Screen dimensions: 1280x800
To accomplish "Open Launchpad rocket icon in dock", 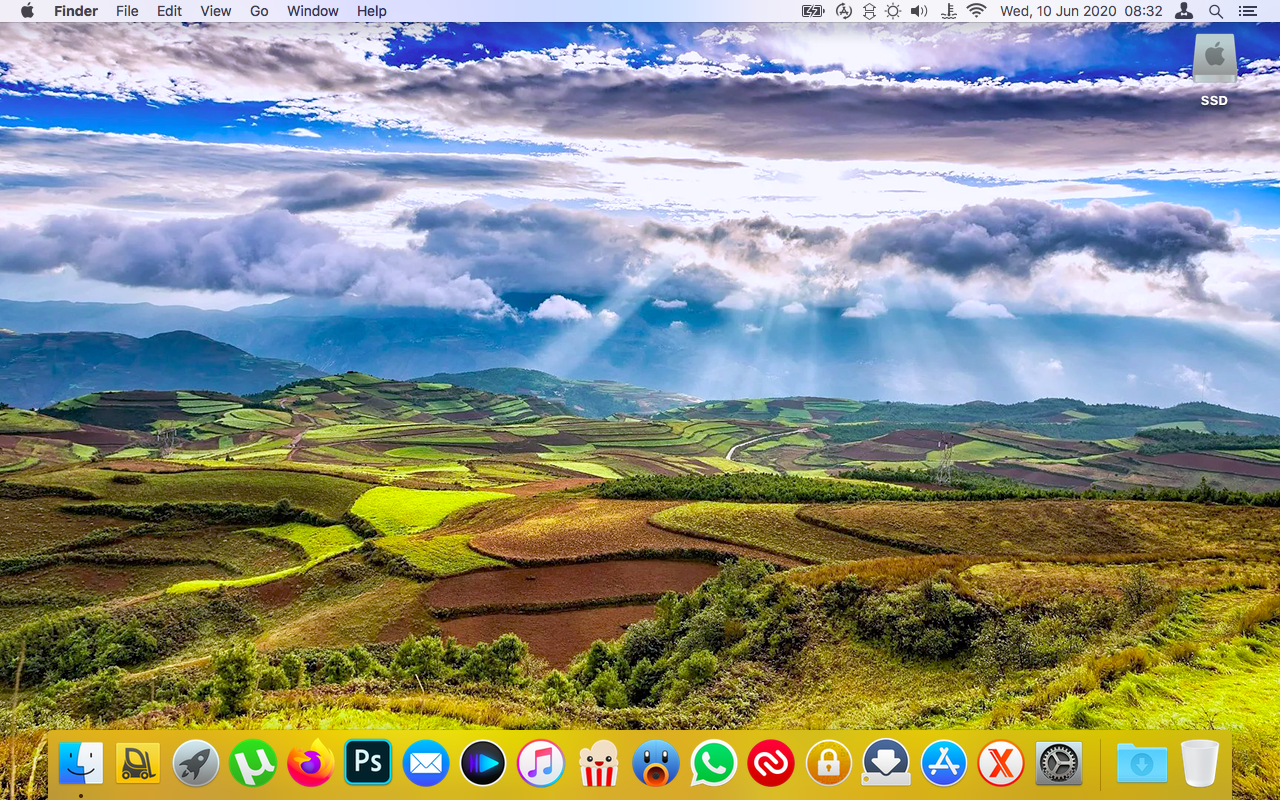I will 196,765.
